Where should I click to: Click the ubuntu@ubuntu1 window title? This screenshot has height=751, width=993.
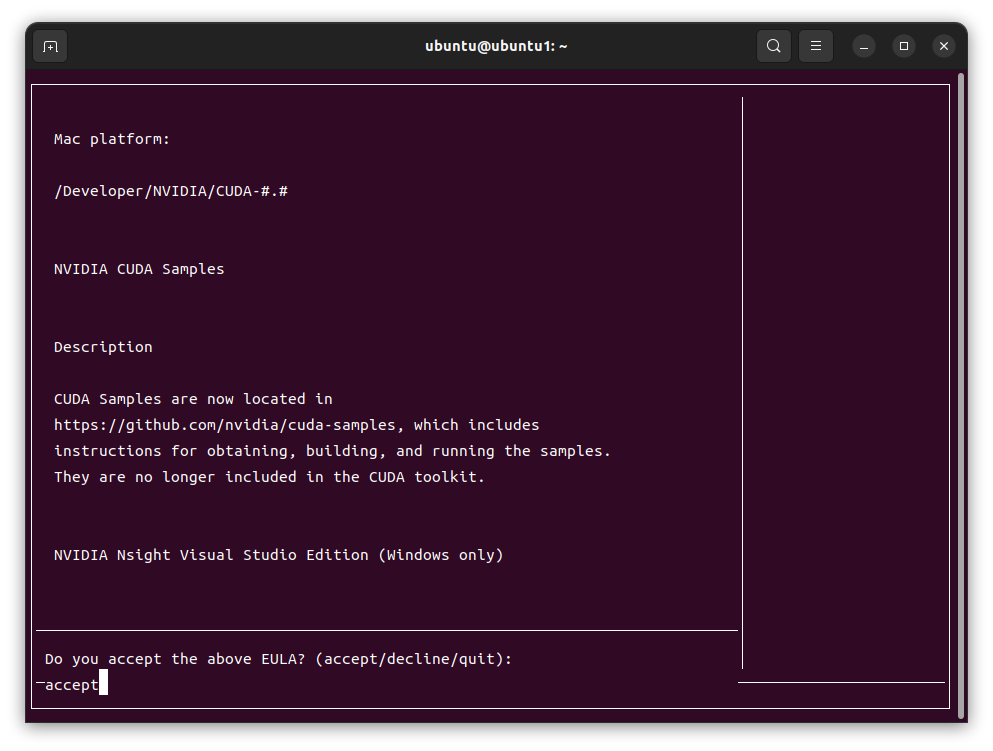496,46
